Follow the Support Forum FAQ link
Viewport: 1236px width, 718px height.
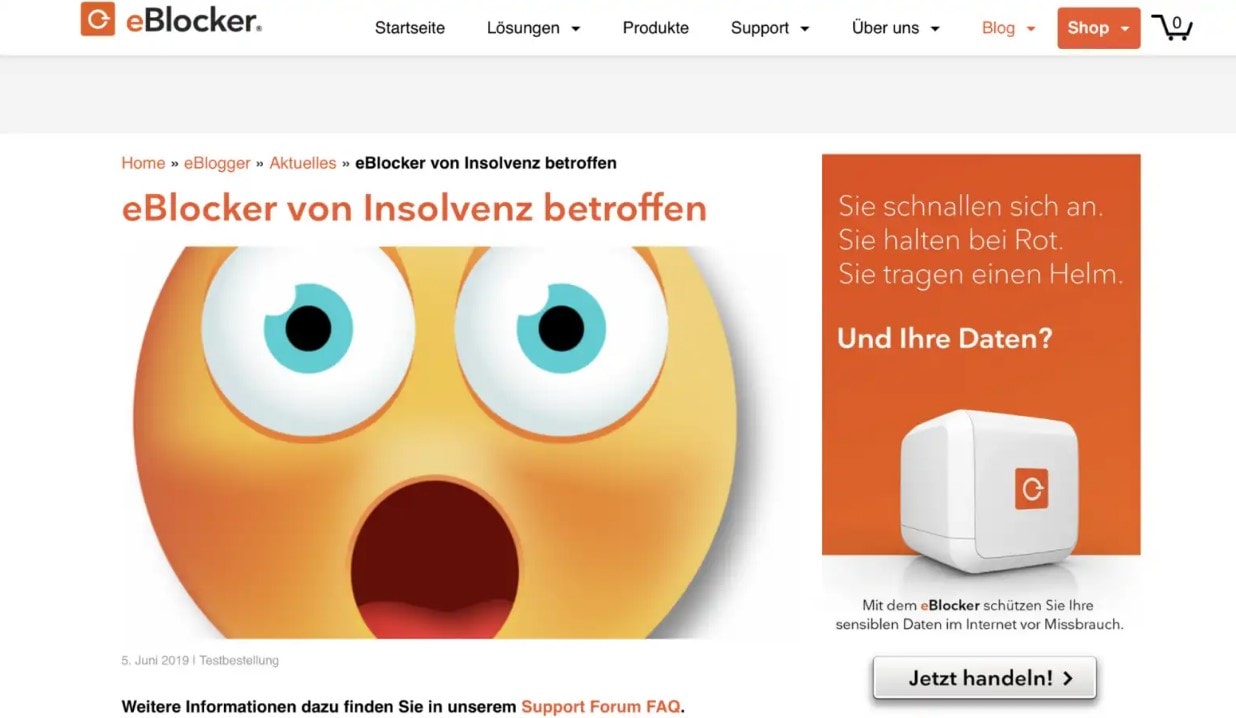coord(601,706)
